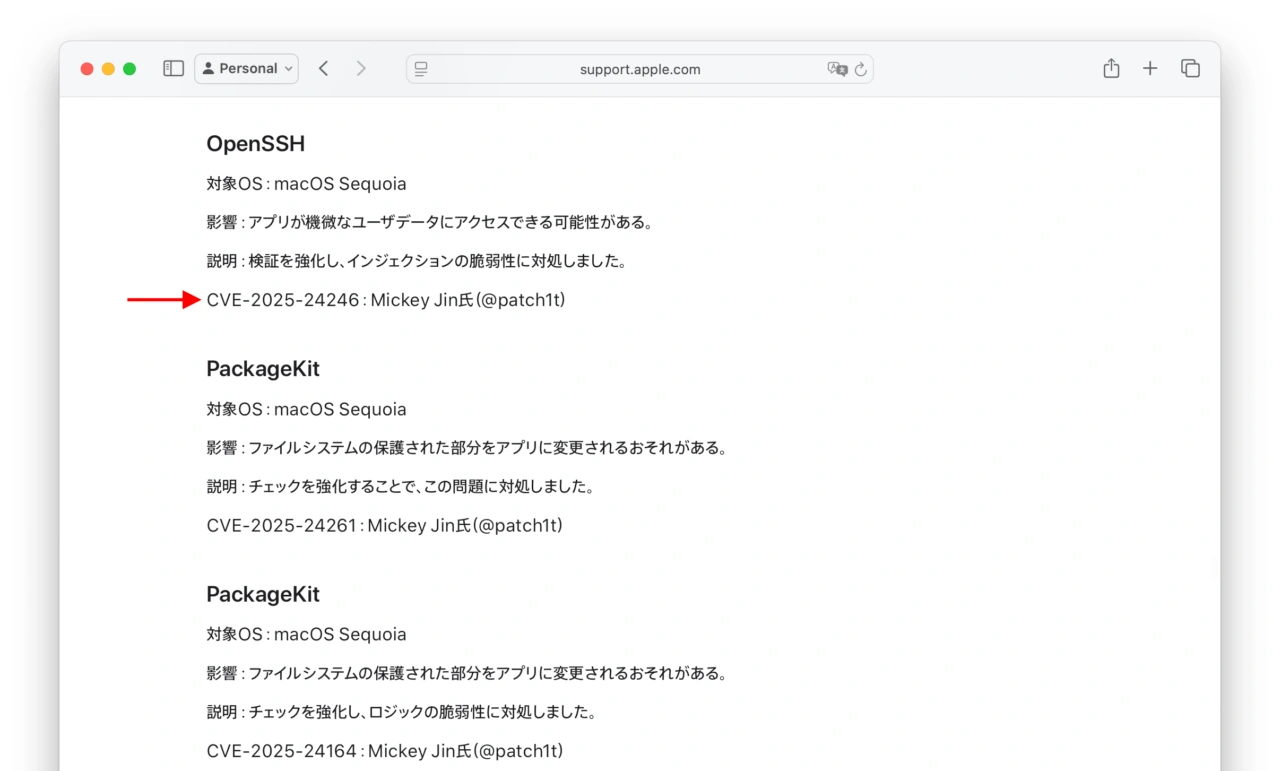Toggle the Safari sidebar

click(x=173, y=69)
